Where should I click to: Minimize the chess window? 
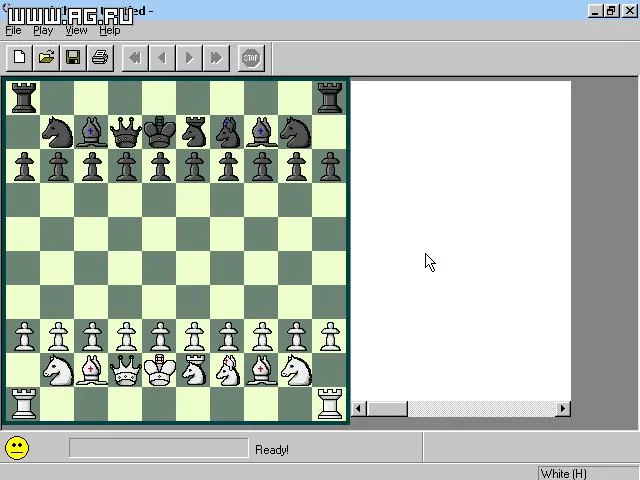[x=595, y=11]
